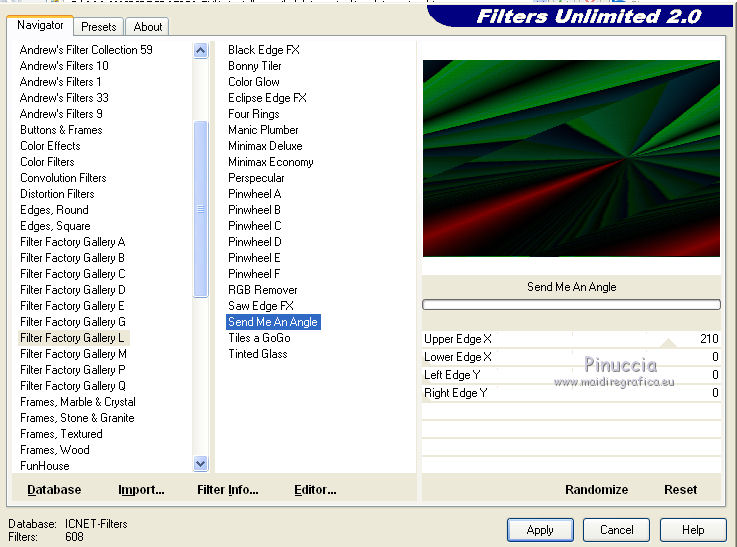Select Filter Factory Gallery L
This screenshot has height=547, width=737.
click(x=72, y=337)
